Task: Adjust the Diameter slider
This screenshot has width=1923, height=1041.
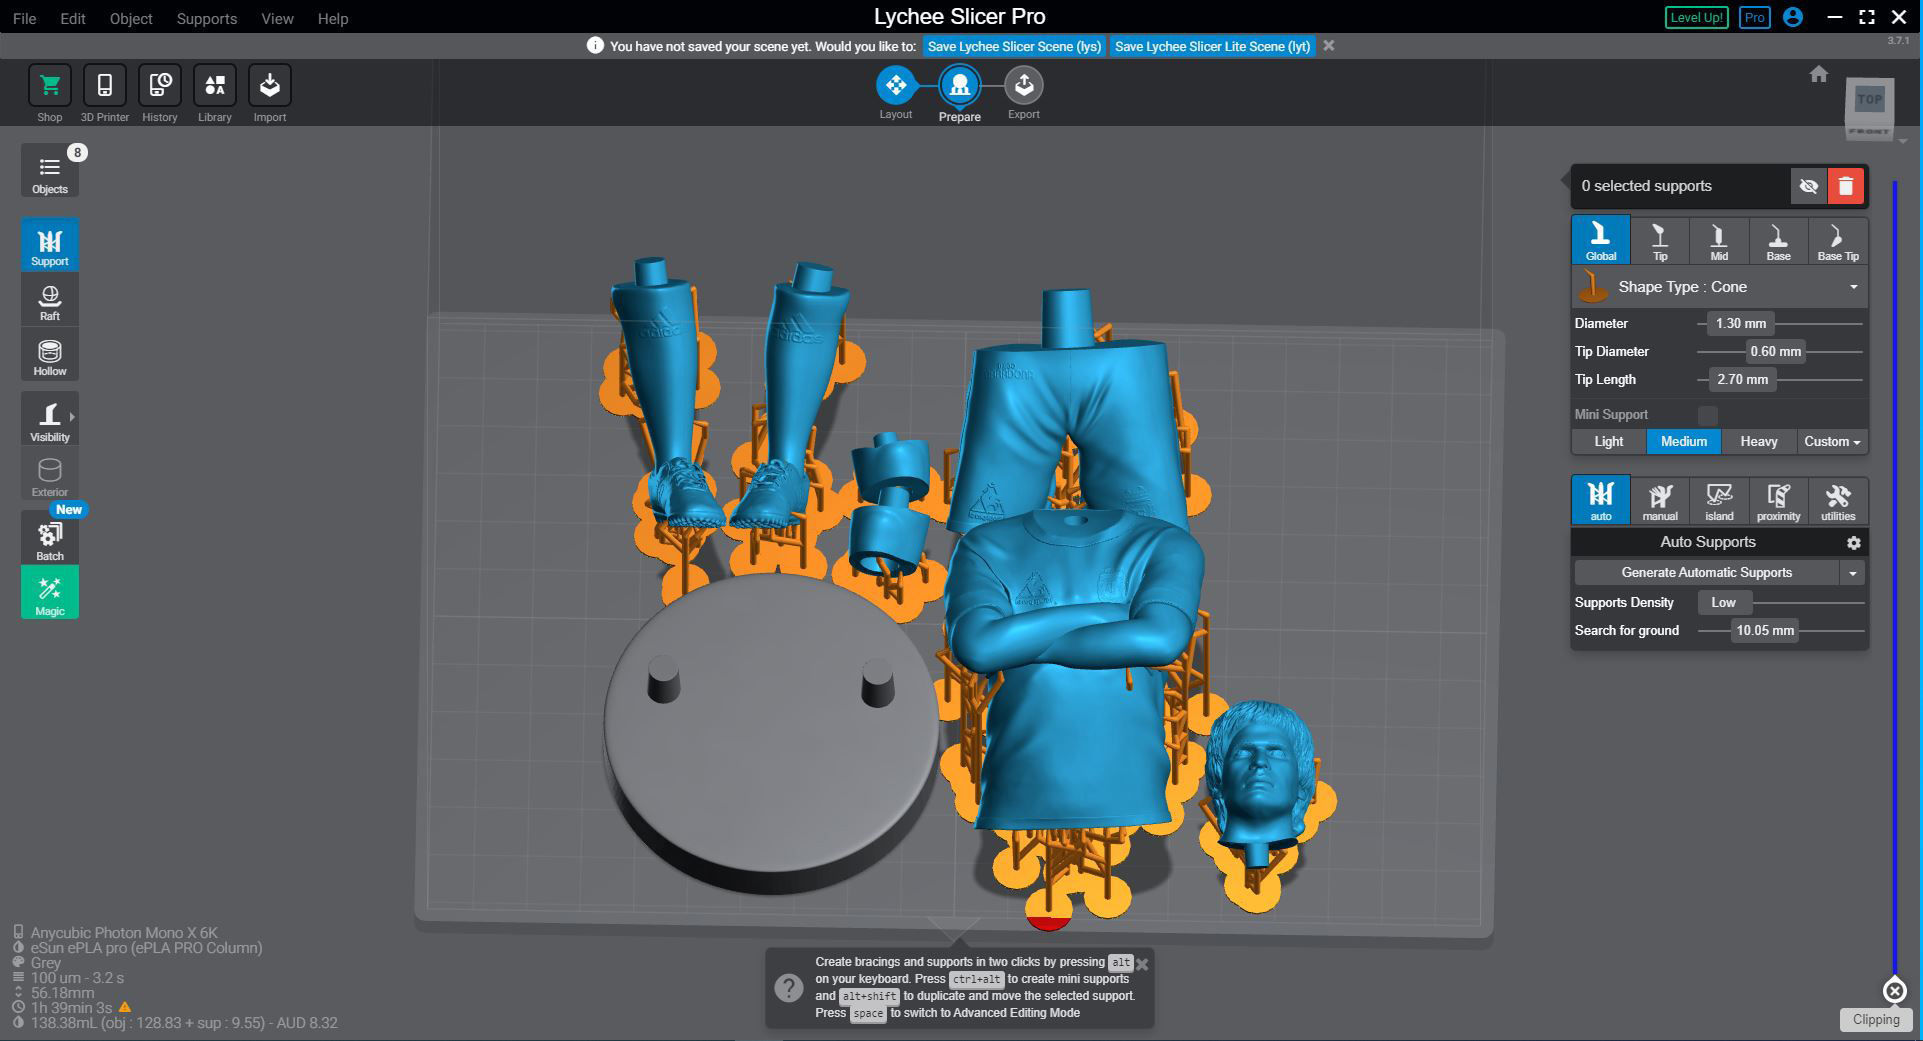Action: (1780, 324)
